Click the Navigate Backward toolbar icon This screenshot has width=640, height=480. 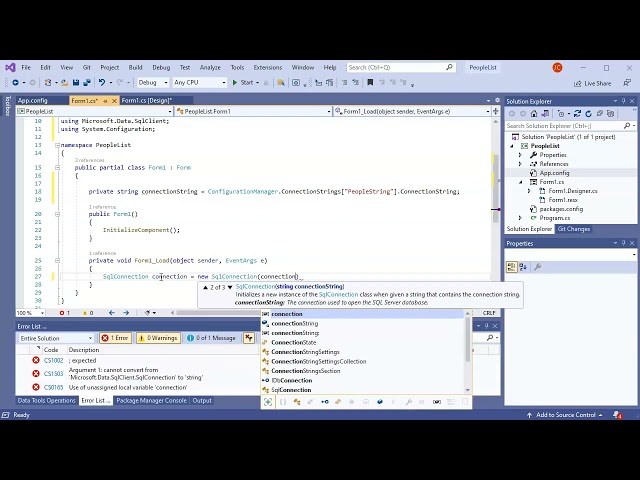16,83
